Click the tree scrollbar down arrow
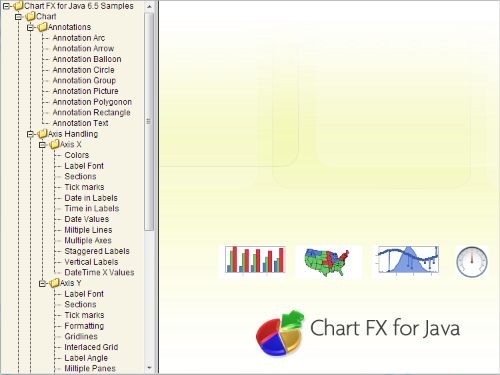Image resolution: width=500 pixels, height=375 pixels. [149, 368]
